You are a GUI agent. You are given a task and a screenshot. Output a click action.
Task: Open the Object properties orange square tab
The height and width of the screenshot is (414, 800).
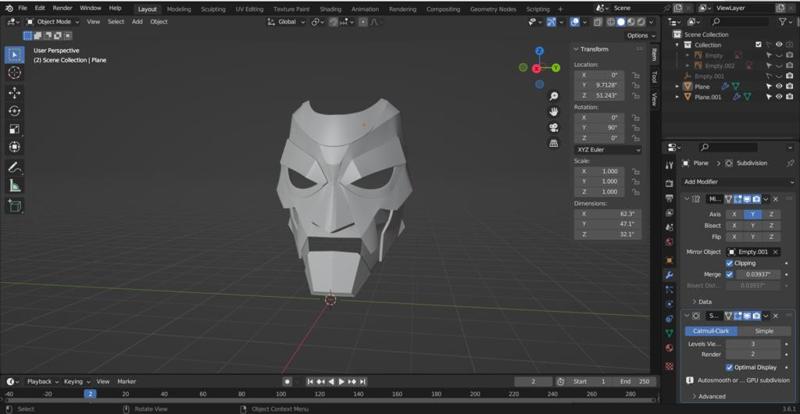tap(669, 260)
